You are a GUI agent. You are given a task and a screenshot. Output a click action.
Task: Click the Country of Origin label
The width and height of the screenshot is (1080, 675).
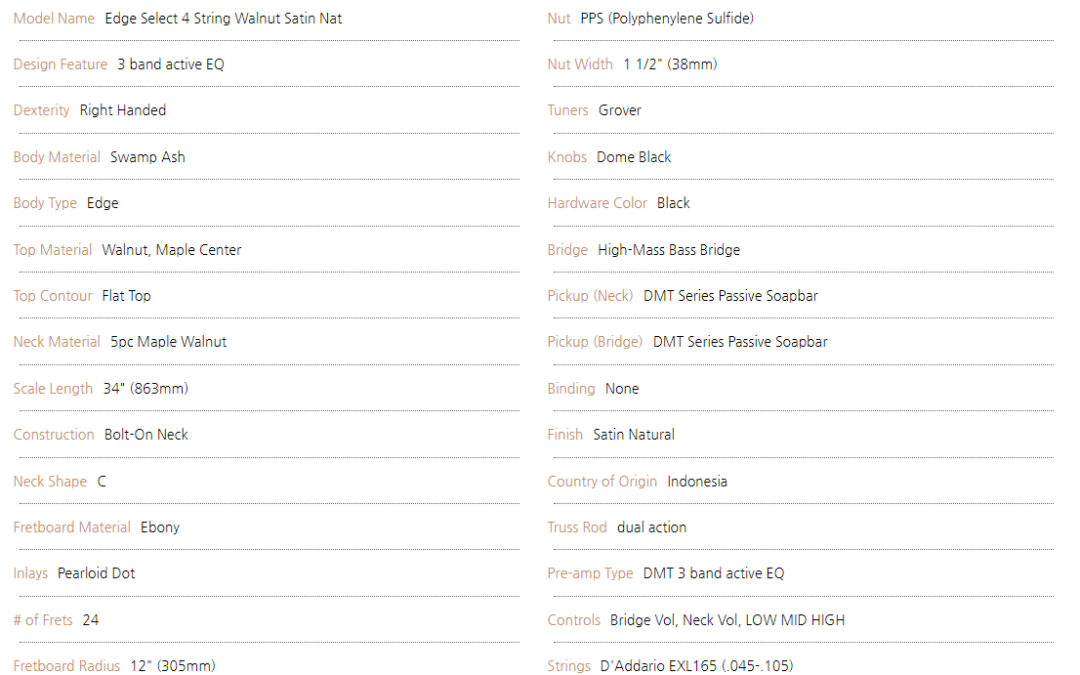[602, 481]
